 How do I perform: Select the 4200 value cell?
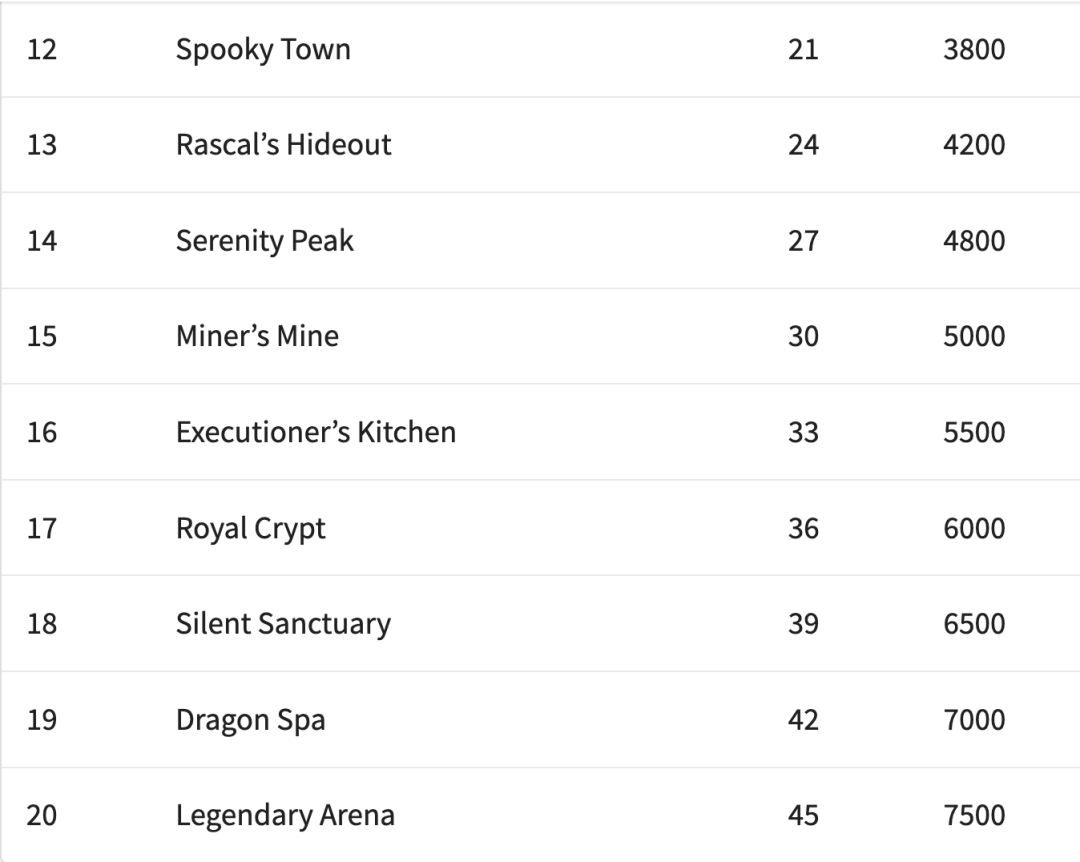pos(973,145)
